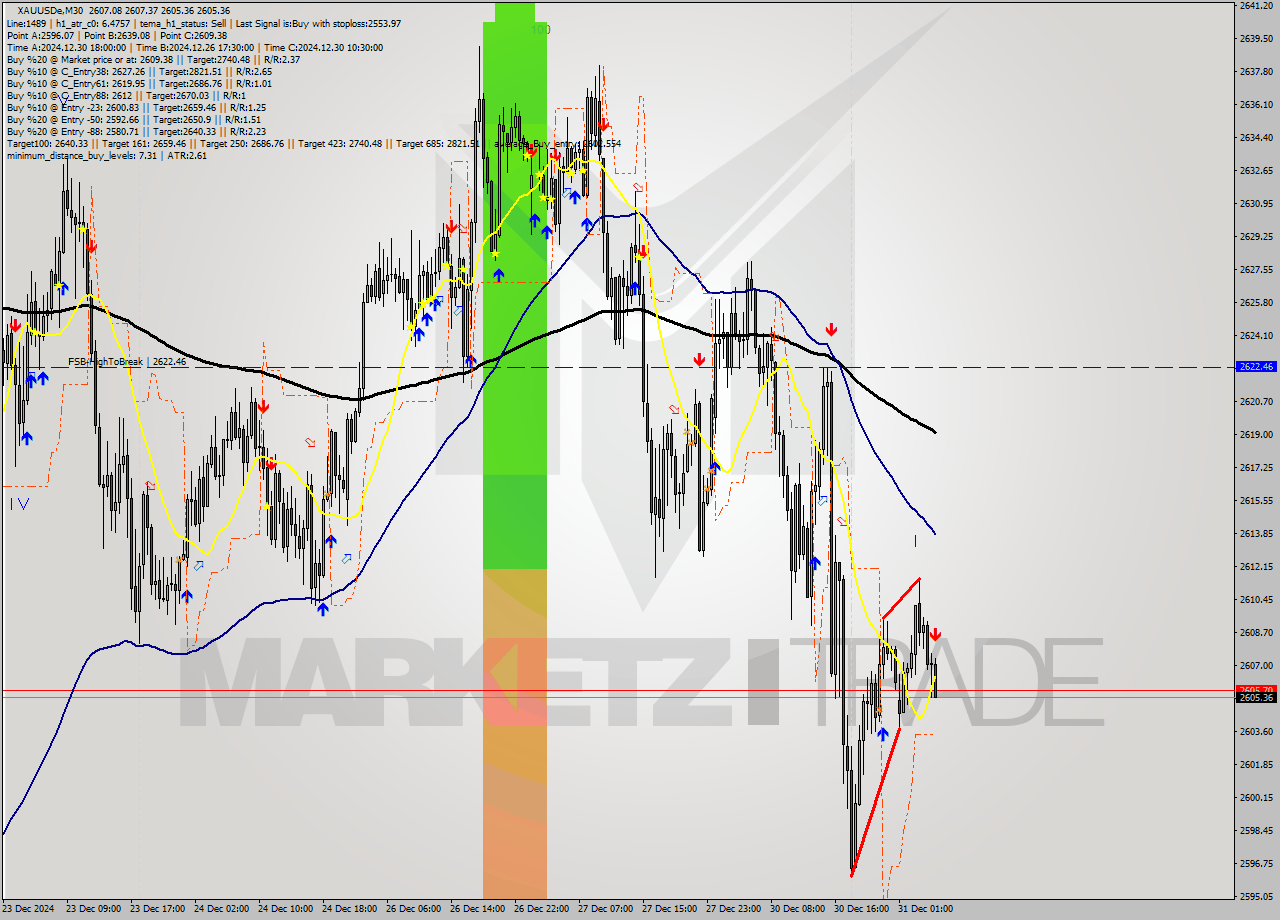Select the minimum_distance_buy_levels ATR line

click(x=106, y=155)
